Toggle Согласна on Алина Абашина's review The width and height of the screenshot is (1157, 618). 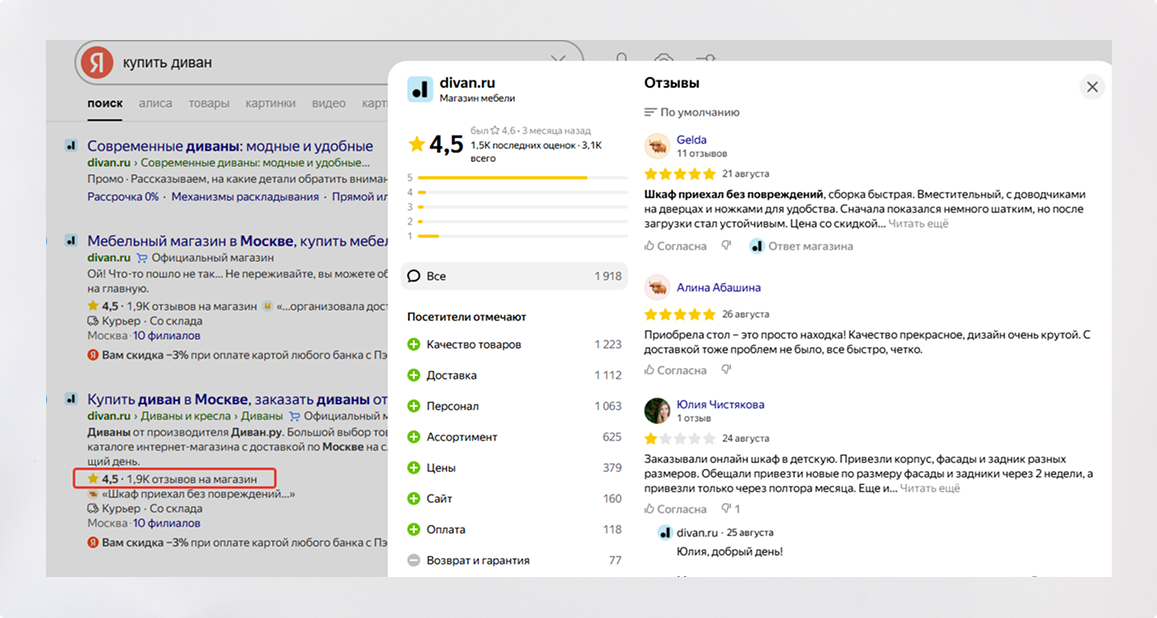tap(675, 370)
